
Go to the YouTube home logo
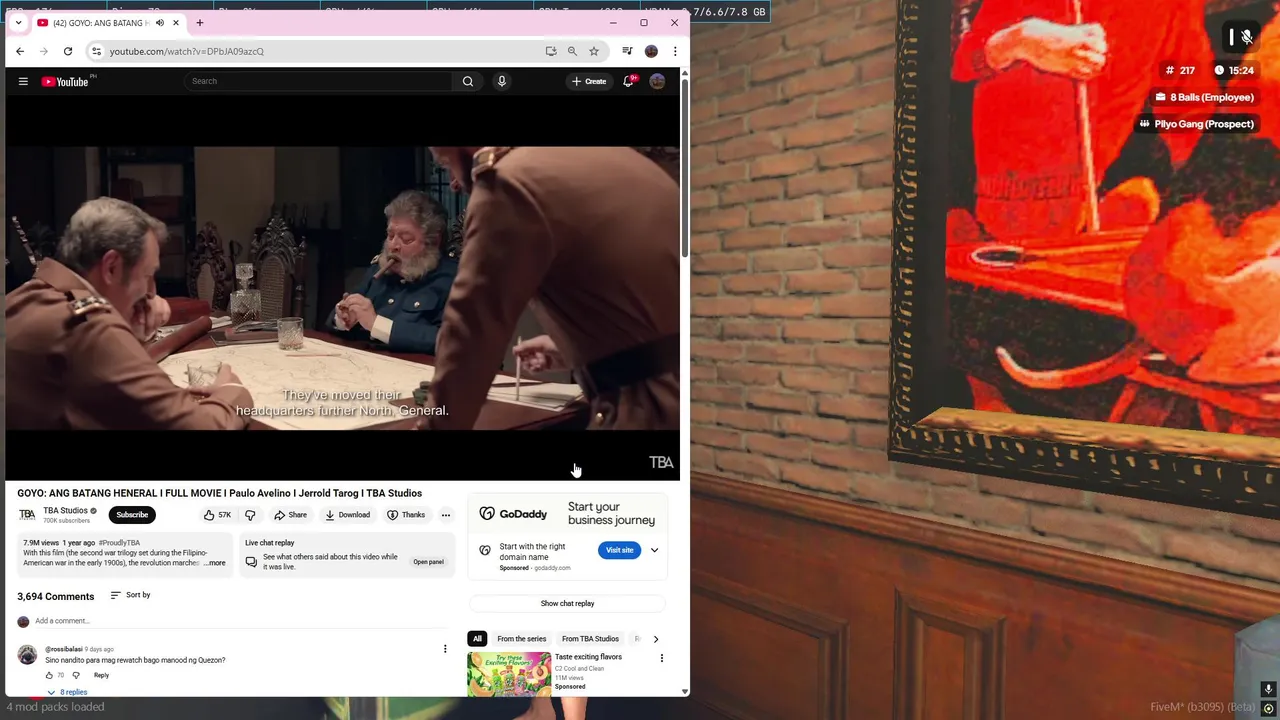coord(66,81)
